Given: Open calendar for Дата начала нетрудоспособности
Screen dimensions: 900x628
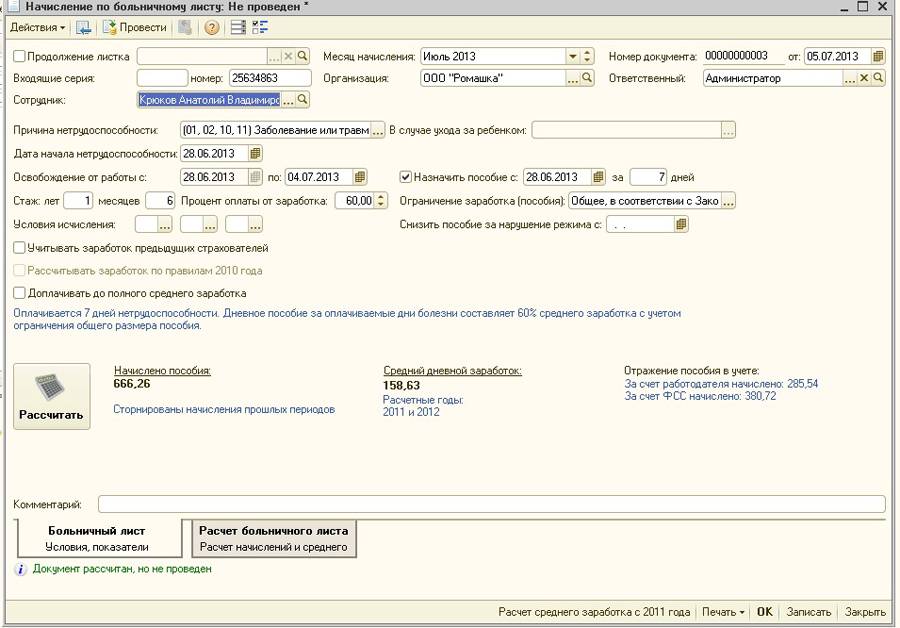Looking at the screenshot, I should [255, 154].
